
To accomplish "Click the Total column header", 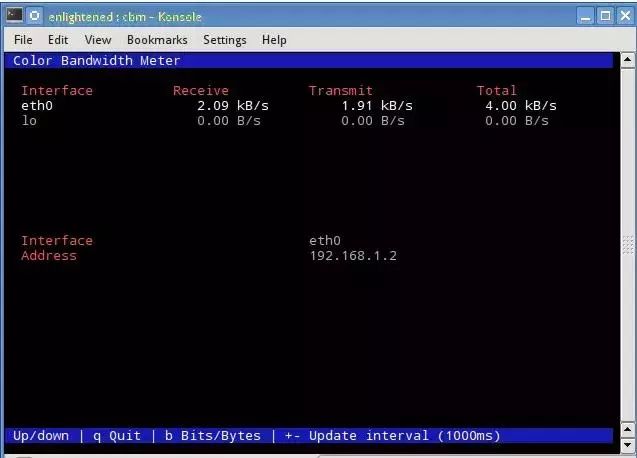I will [496, 90].
